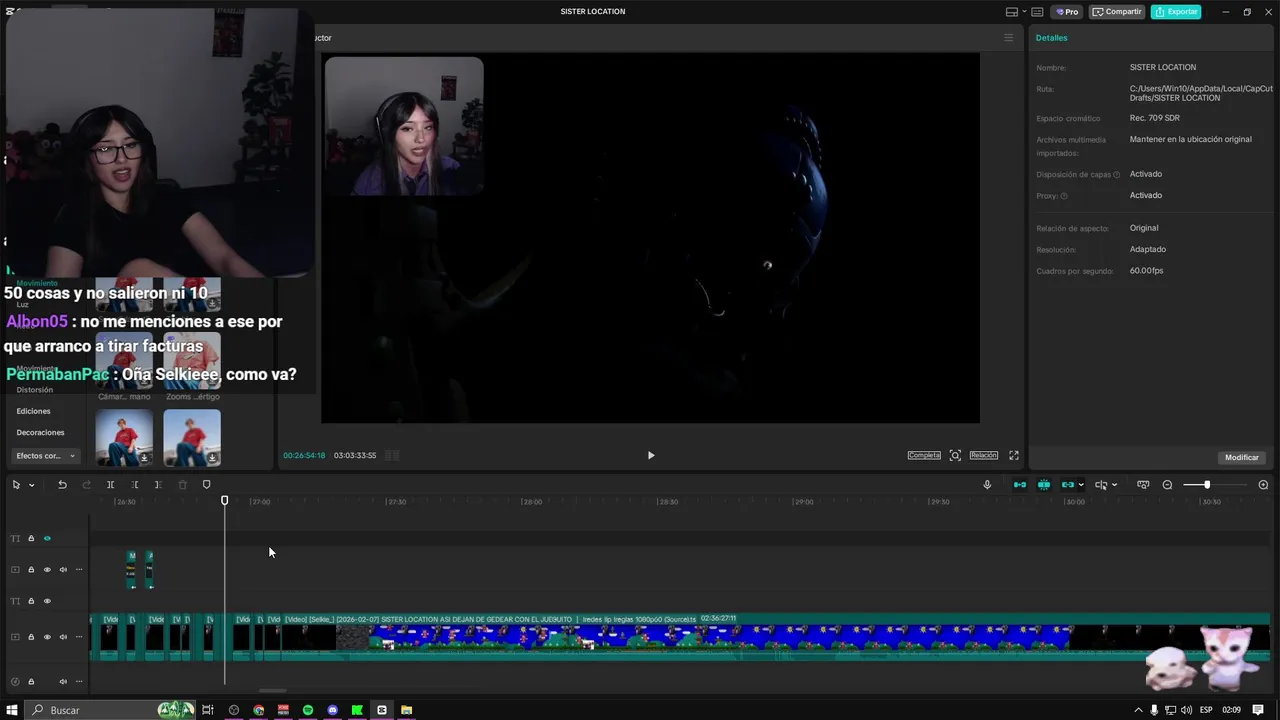Open Discord from the Windows taskbar
Viewport: 1280px width, 720px height.
pyautogui.click(x=333, y=710)
